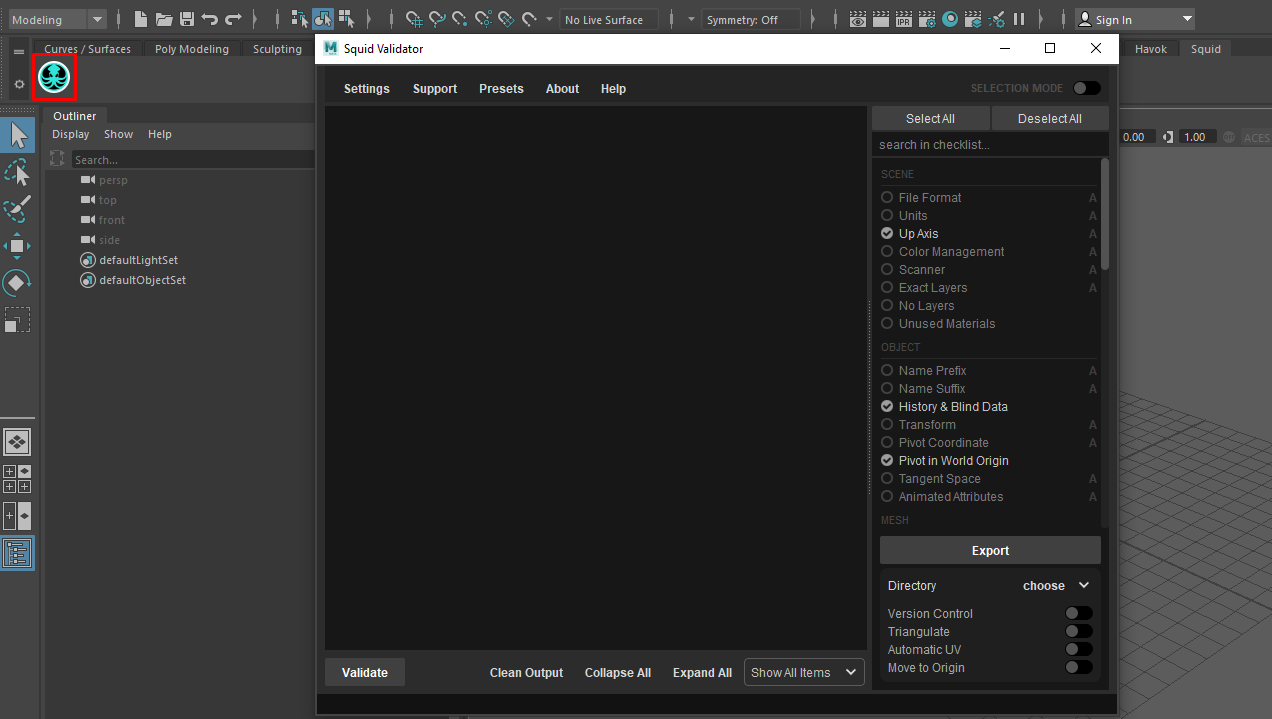Toggle Selection Mode switch
This screenshot has height=719, width=1272.
[1086, 88]
